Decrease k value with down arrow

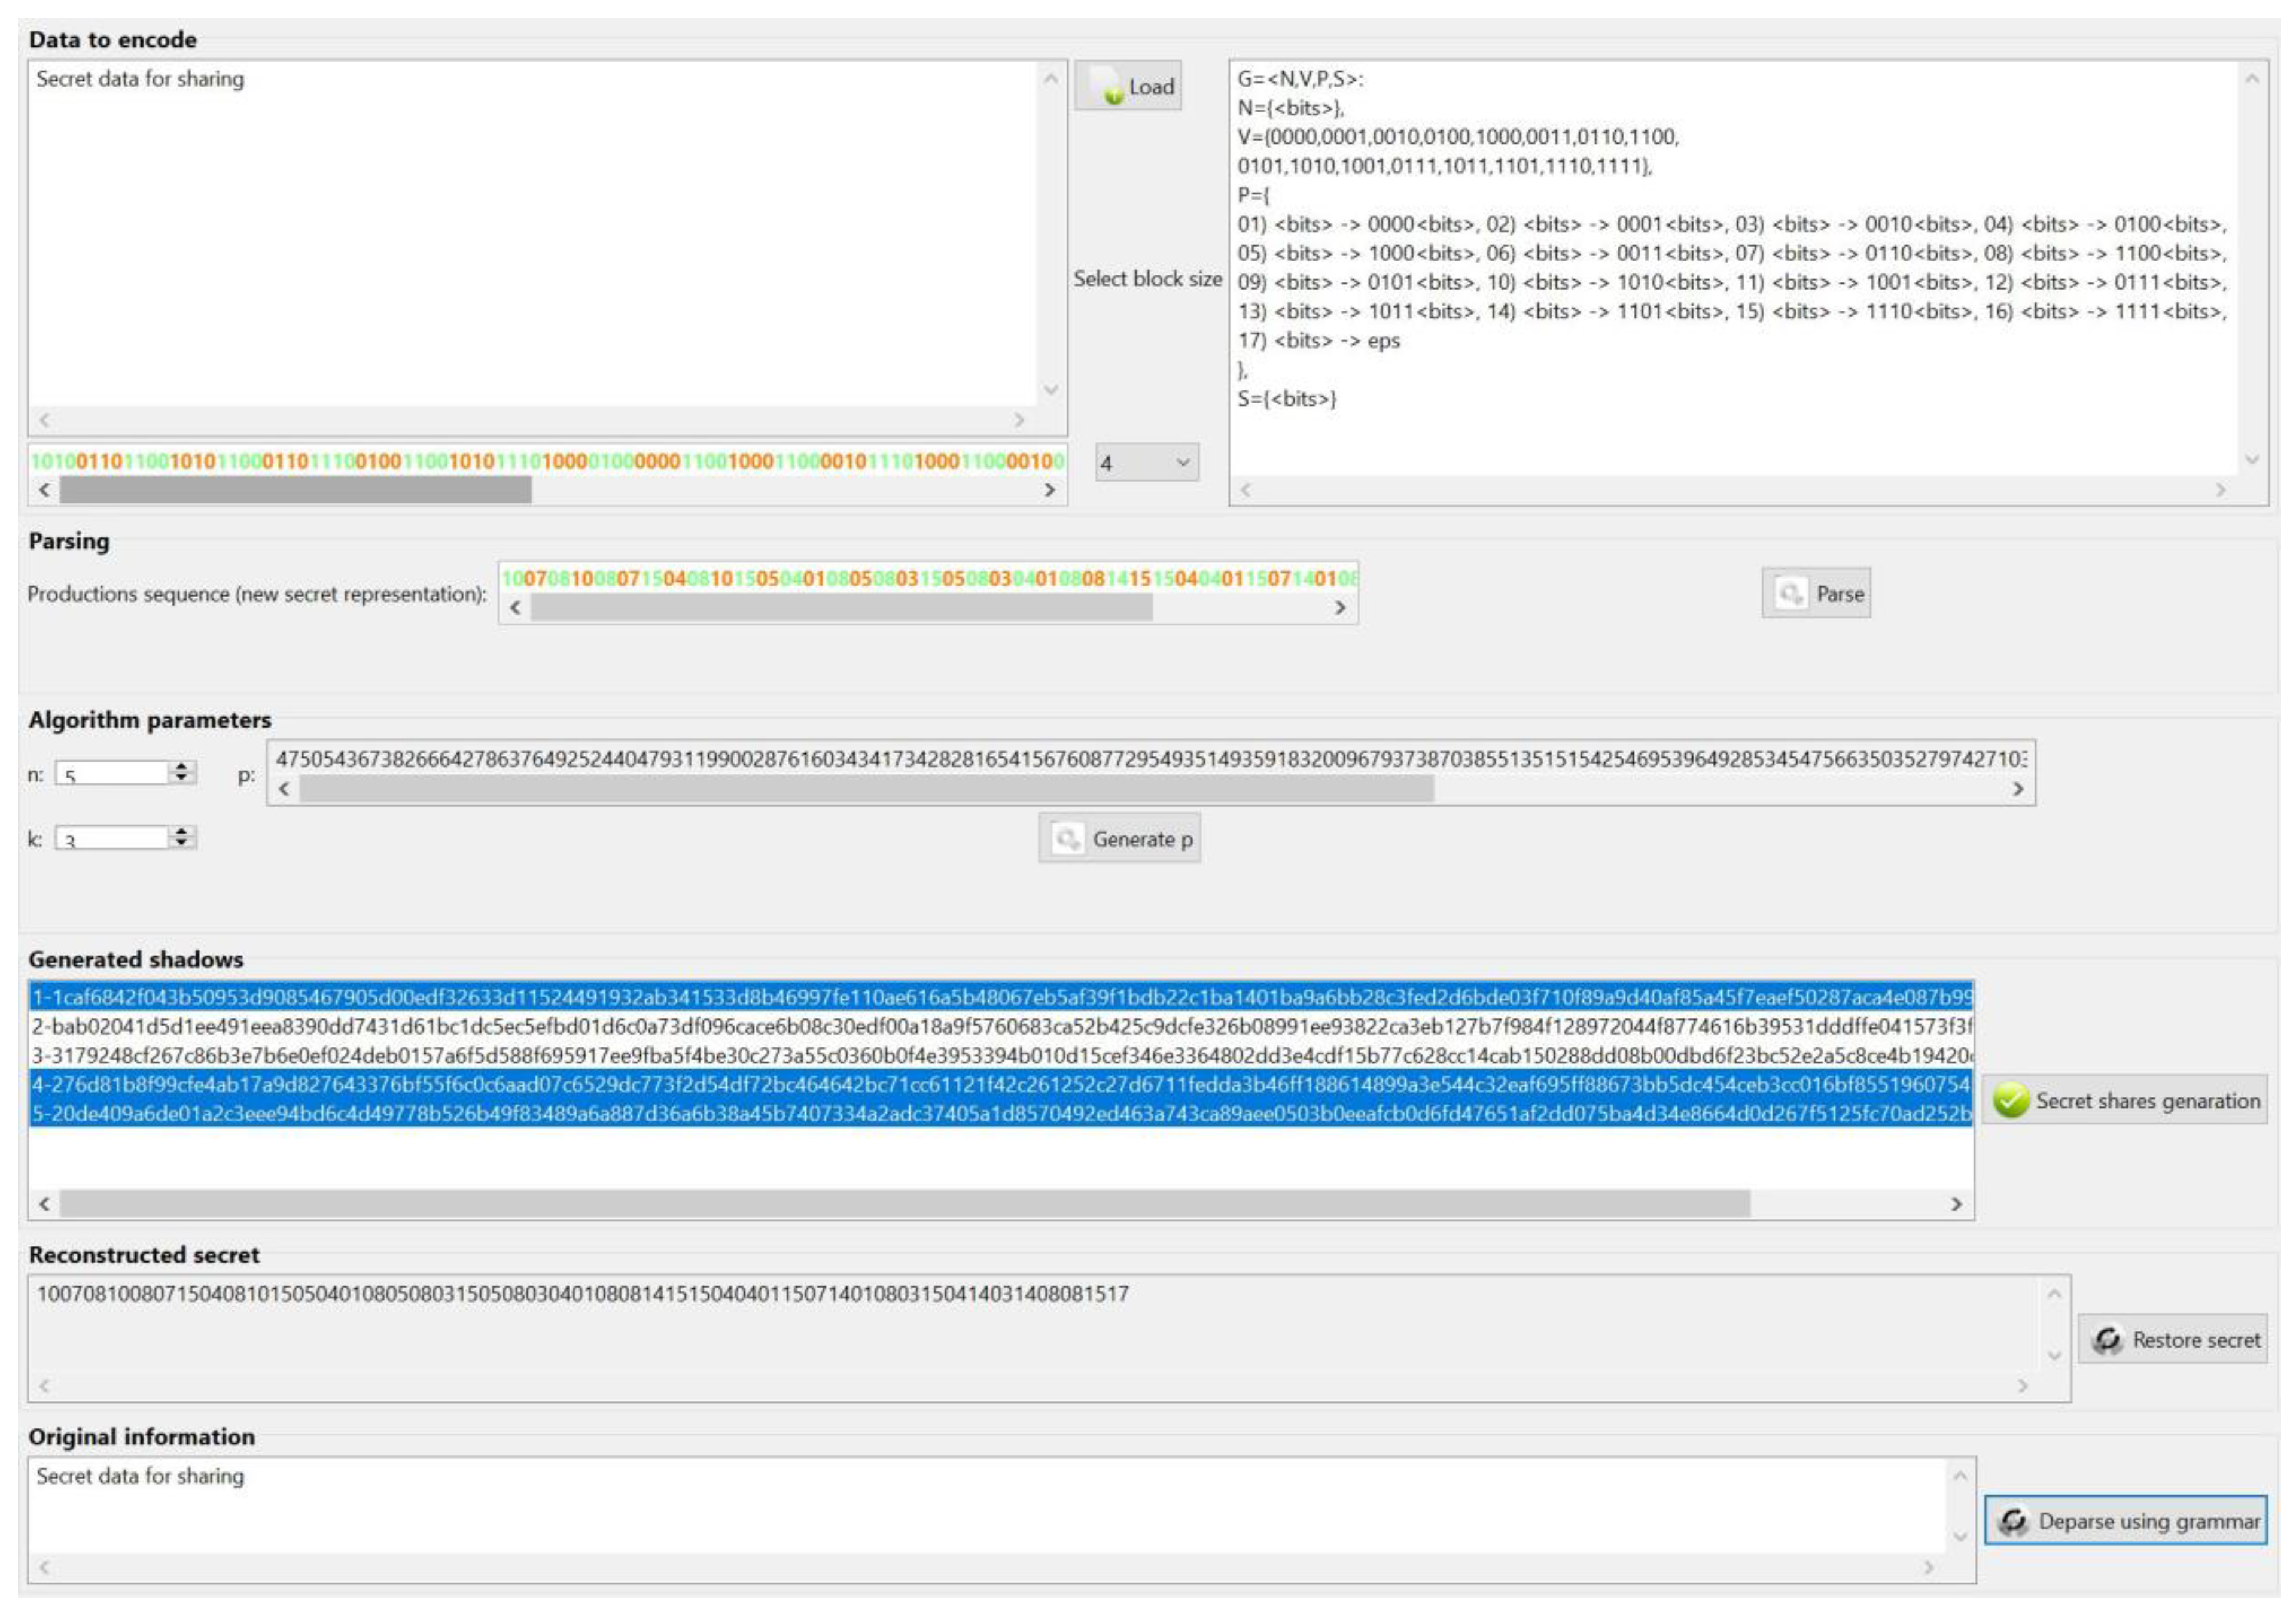pos(181,842)
